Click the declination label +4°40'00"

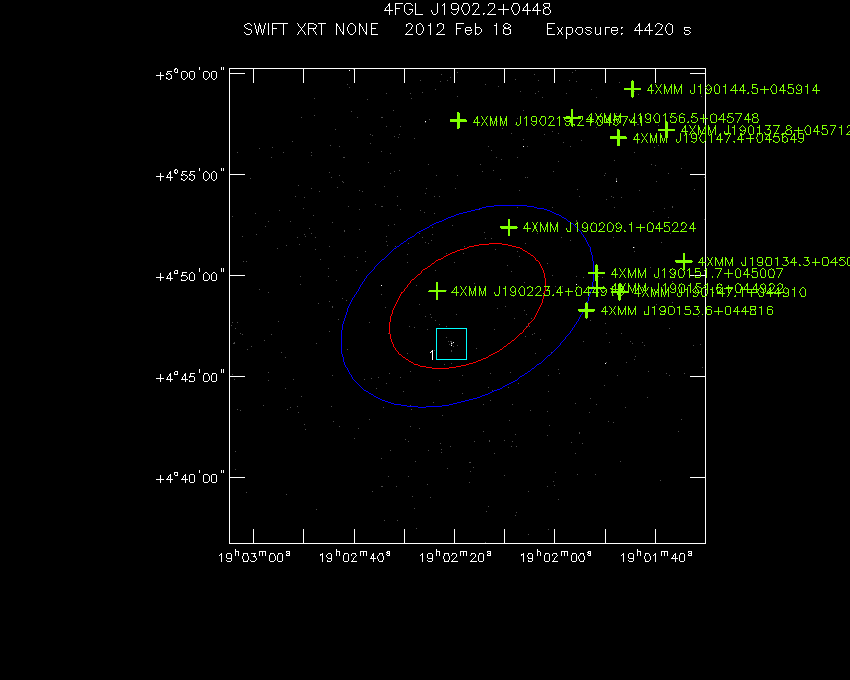point(190,478)
